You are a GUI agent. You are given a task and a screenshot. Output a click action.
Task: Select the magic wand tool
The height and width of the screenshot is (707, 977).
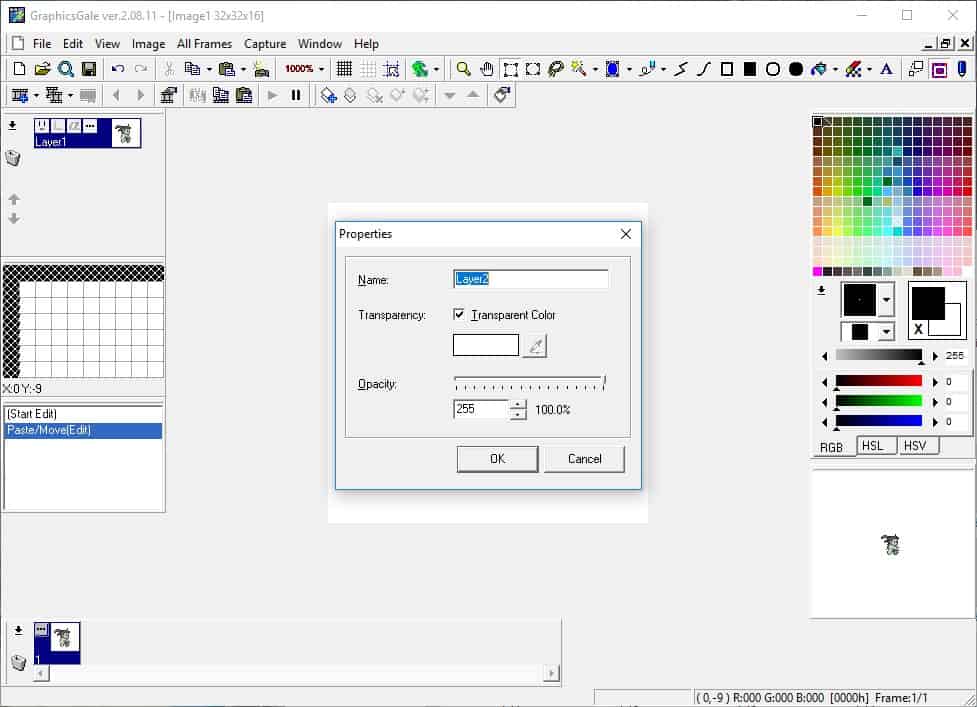click(x=578, y=69)
